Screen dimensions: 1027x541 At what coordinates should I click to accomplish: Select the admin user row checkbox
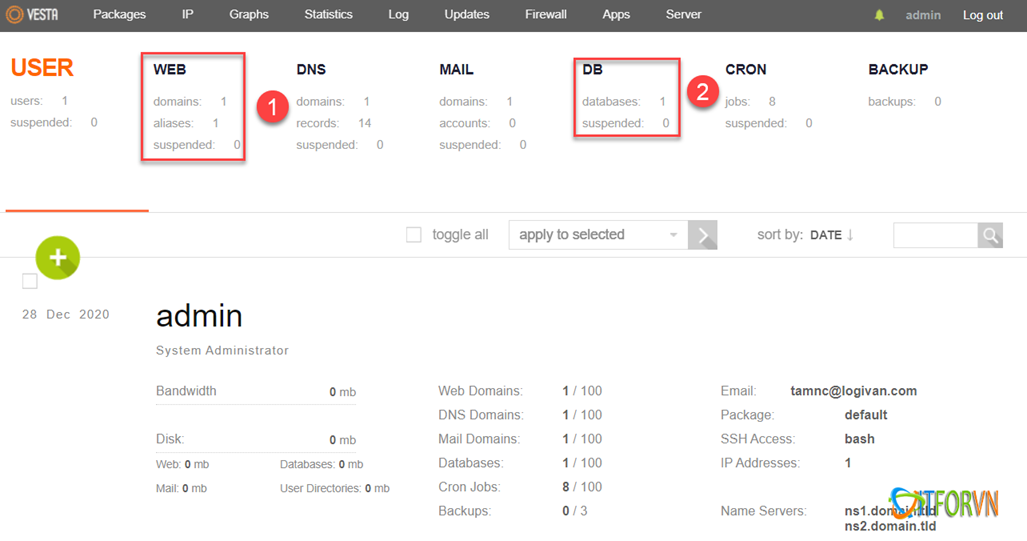tap(30, 281)
